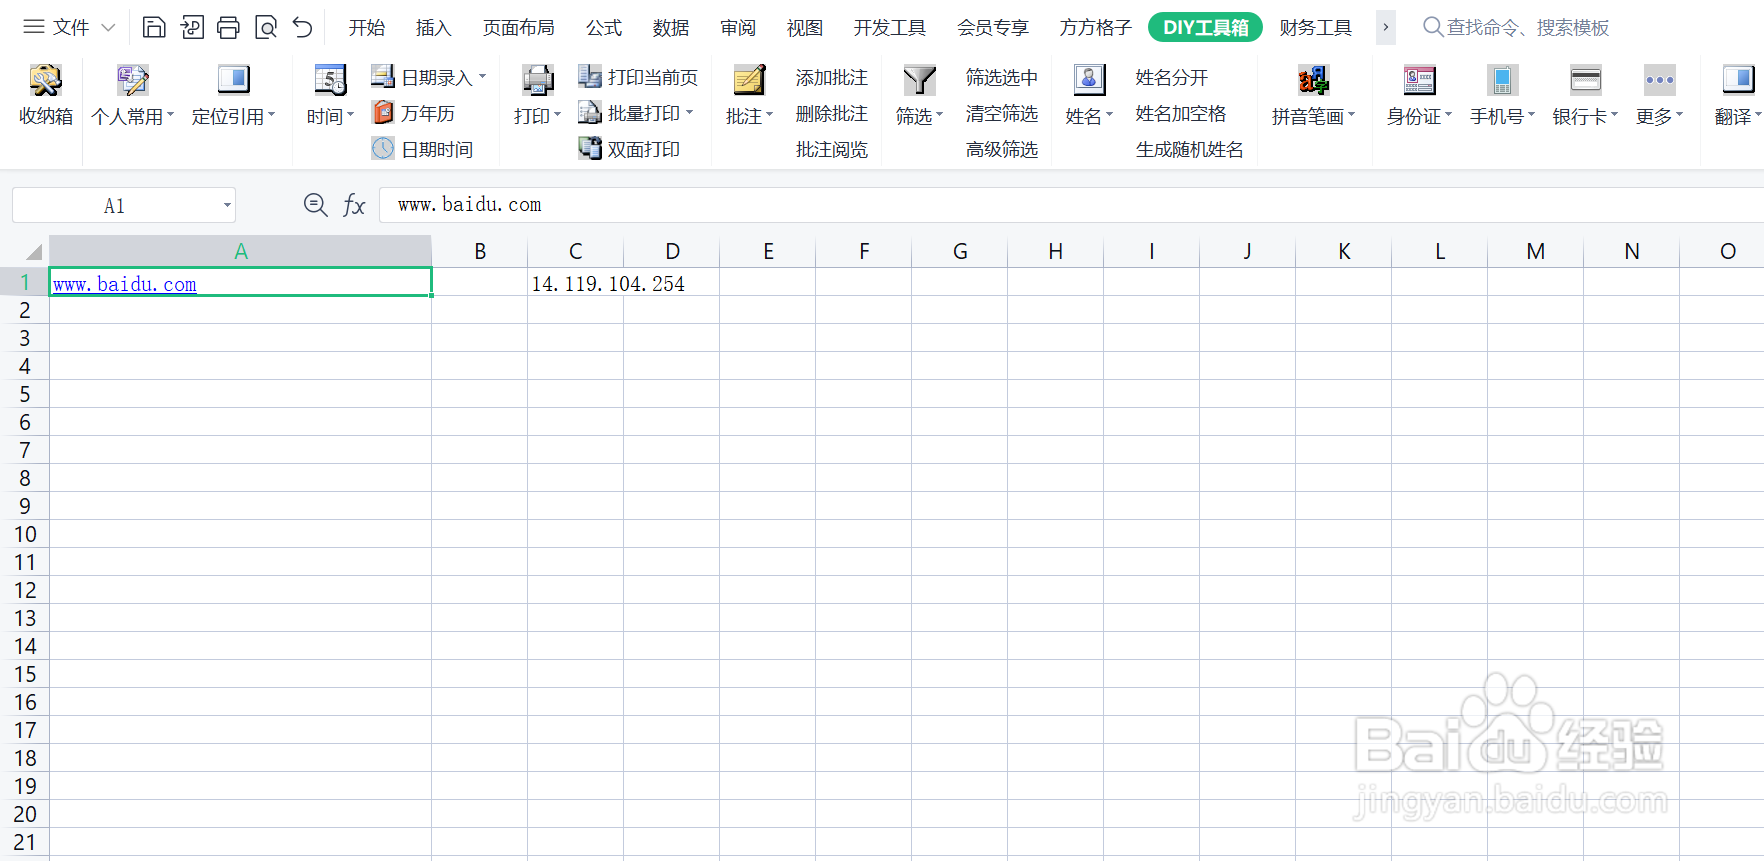Click the formula bar input field
The width and height of the screenshot is (1764, 861).
pos(1070,205)
